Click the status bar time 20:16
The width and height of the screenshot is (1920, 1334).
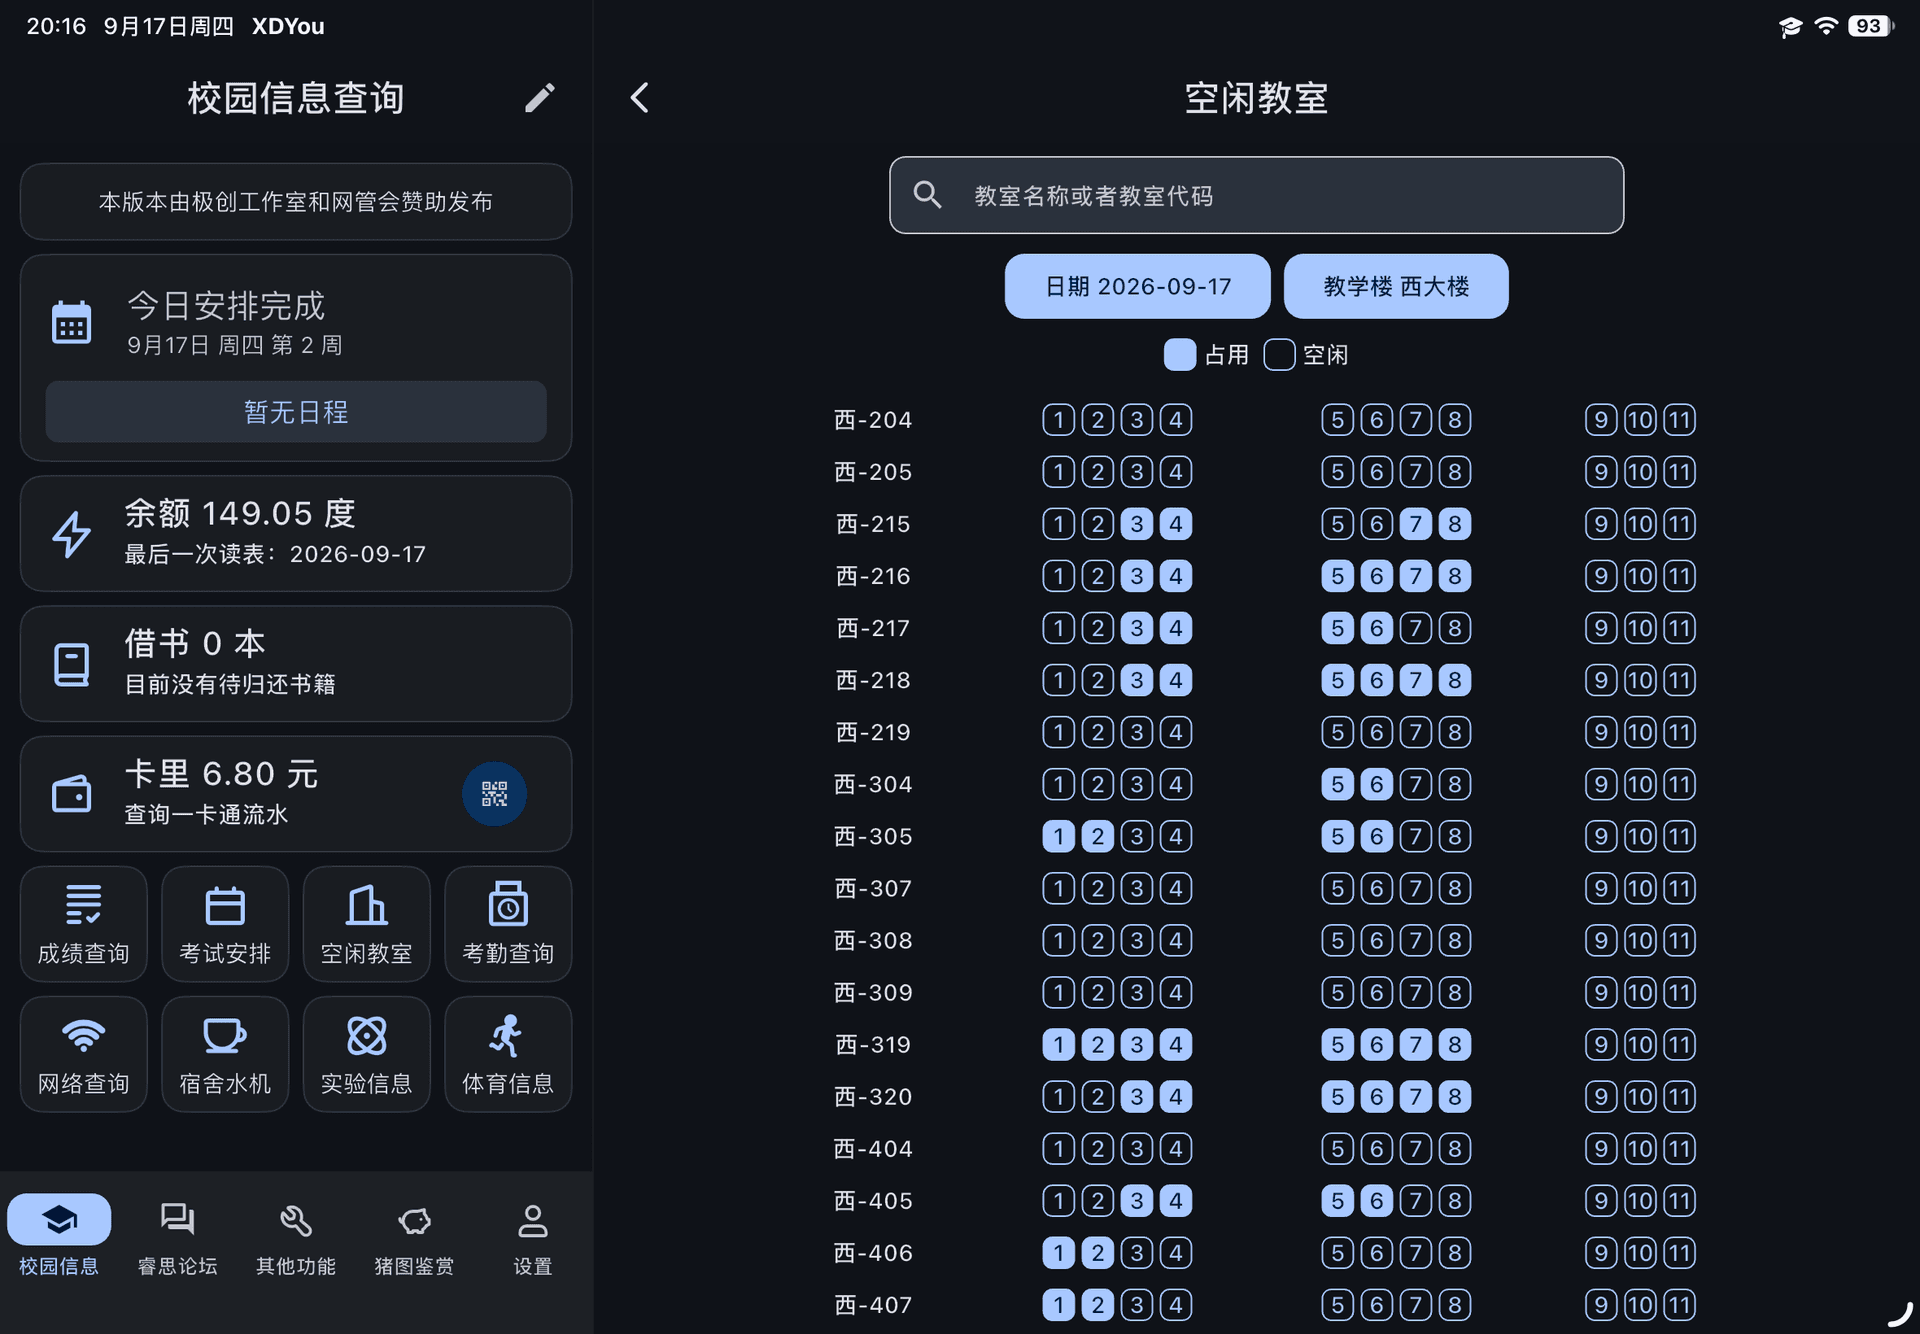56,26
